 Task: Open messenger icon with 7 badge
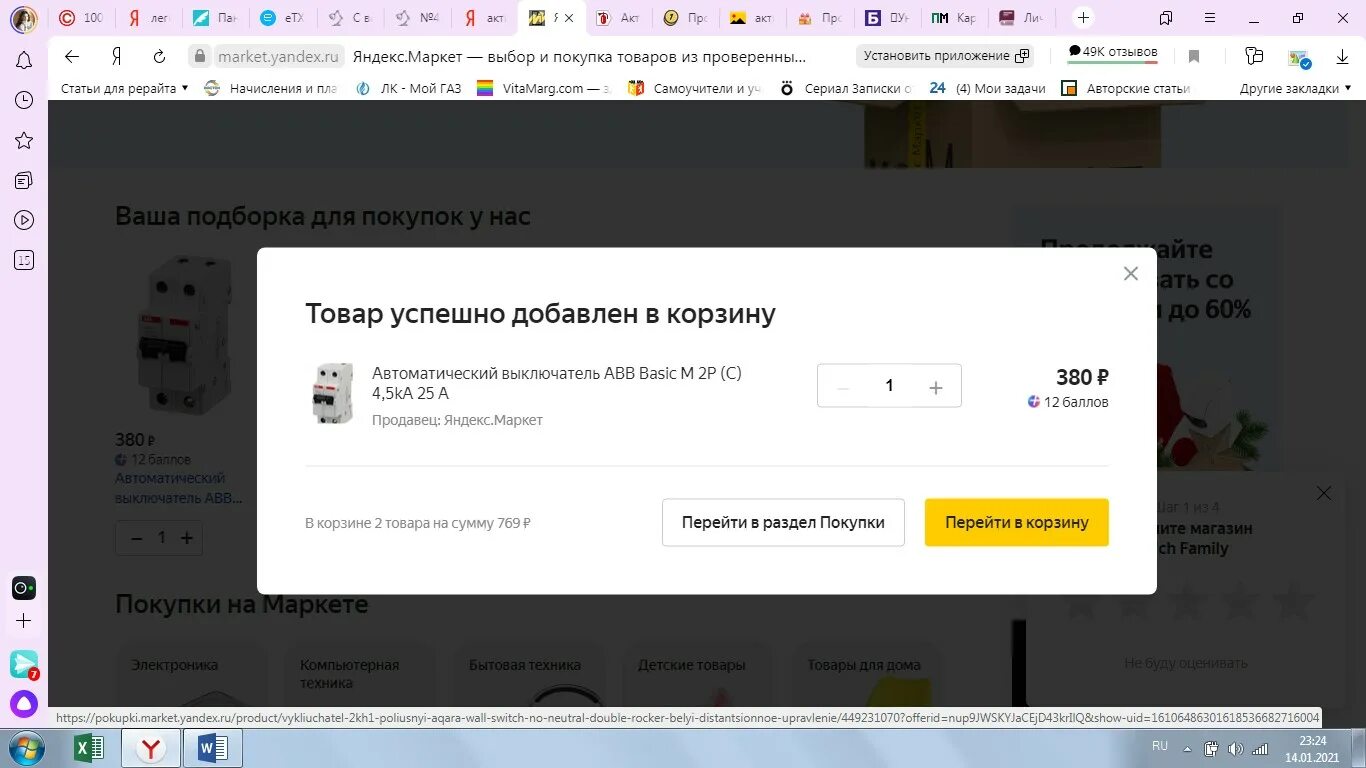click(x=24, y=664)
